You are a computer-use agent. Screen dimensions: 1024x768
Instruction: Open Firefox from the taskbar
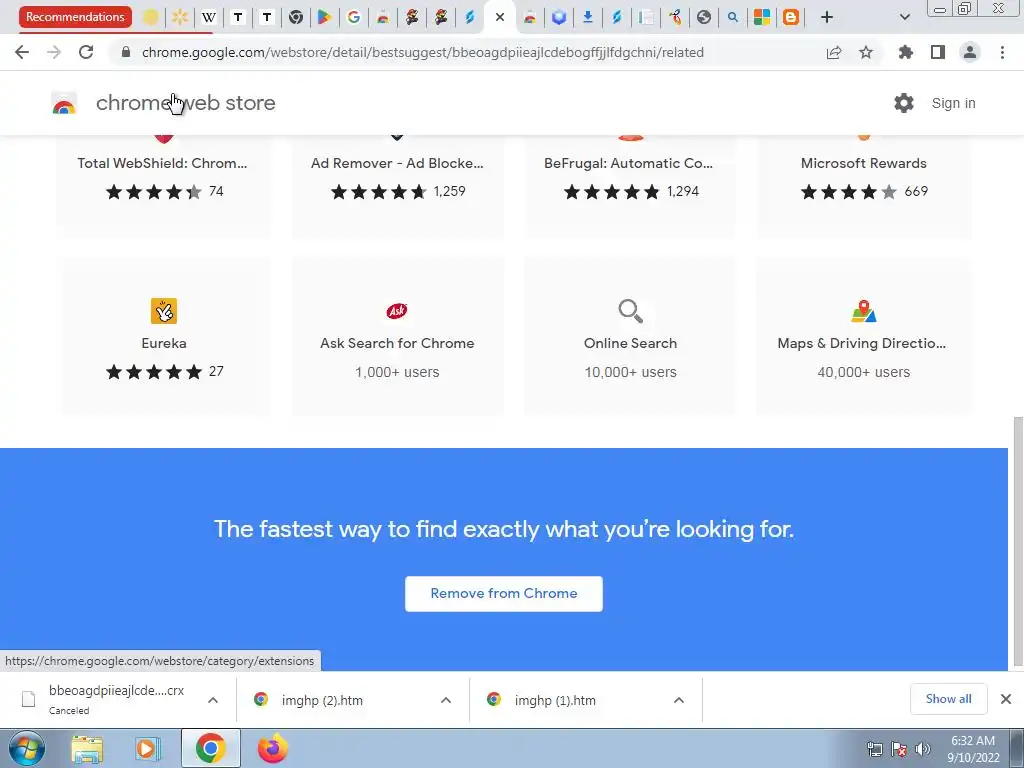[272, 749]
